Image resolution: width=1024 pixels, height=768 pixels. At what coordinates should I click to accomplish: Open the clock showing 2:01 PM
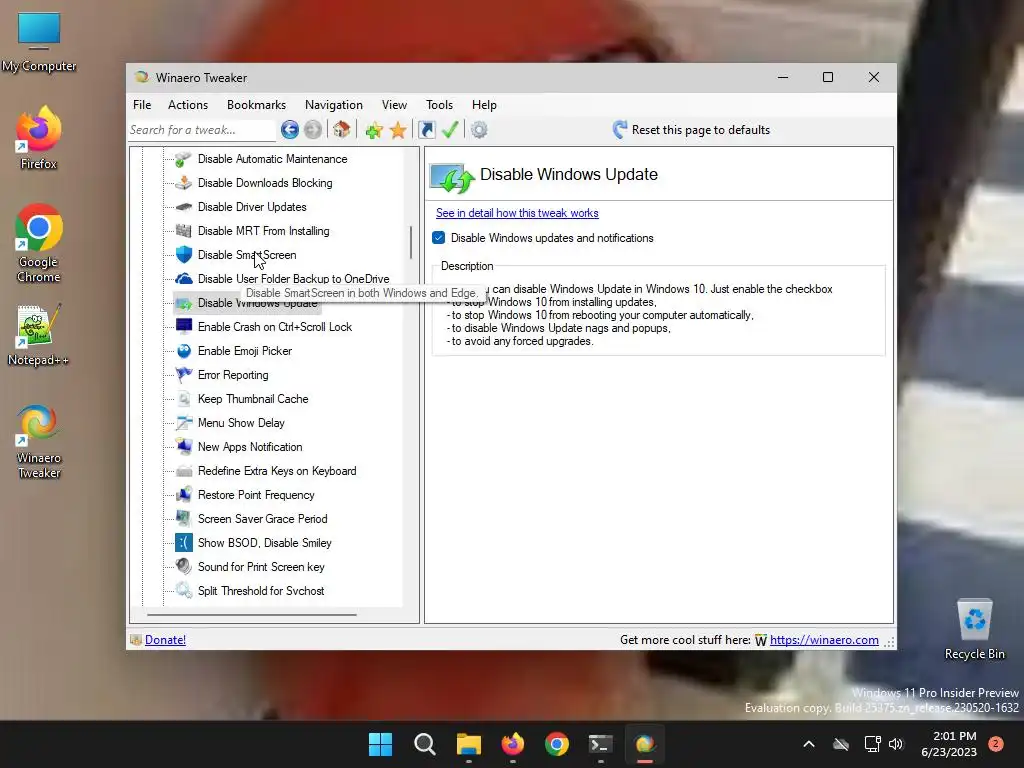point(949,744)
